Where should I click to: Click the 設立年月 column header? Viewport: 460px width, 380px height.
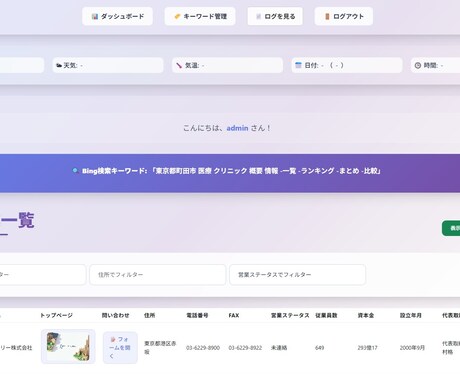point(411,315)
